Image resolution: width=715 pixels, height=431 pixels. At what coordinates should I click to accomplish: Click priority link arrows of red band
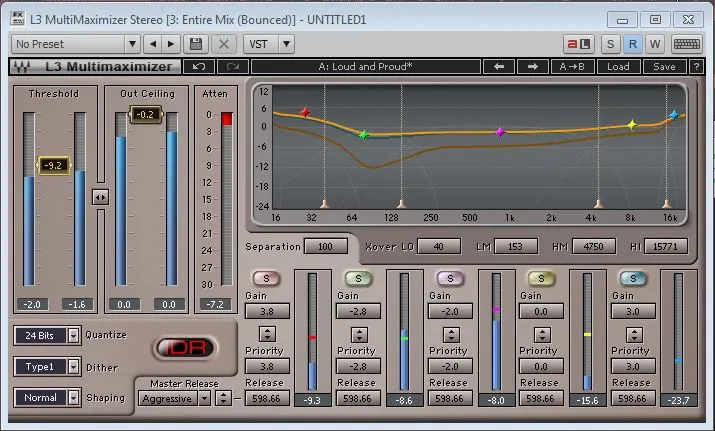267,334
